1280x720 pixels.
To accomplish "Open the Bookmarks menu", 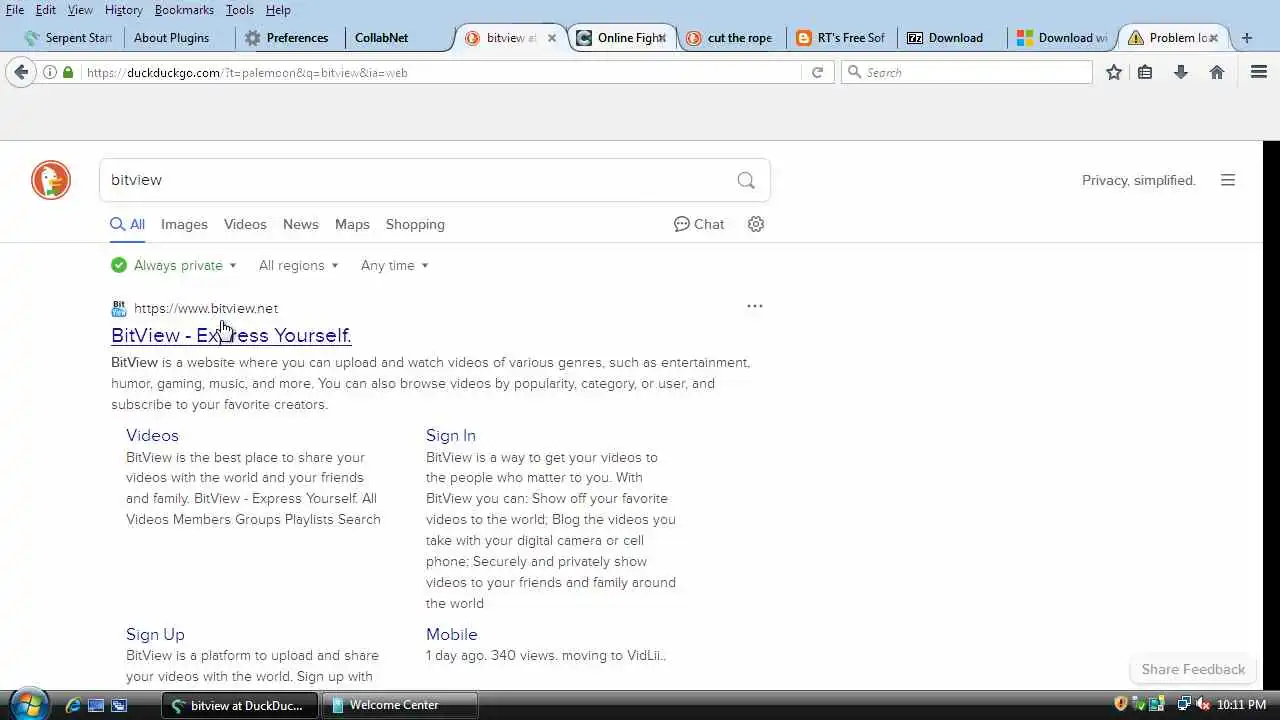I will [184, 9].
